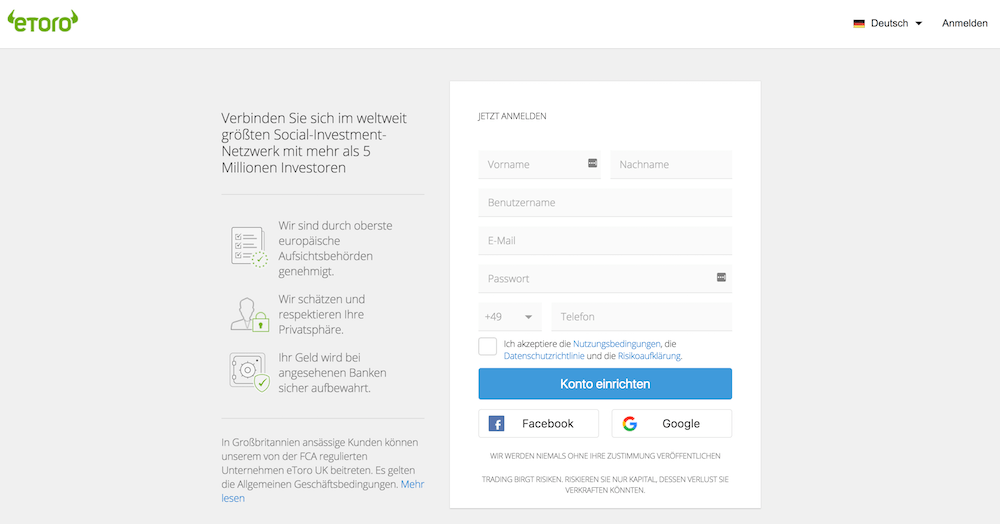The height and width of the screenshot is (524, 1000).
Task: Sign up with Facebook button
Action: 538,423
